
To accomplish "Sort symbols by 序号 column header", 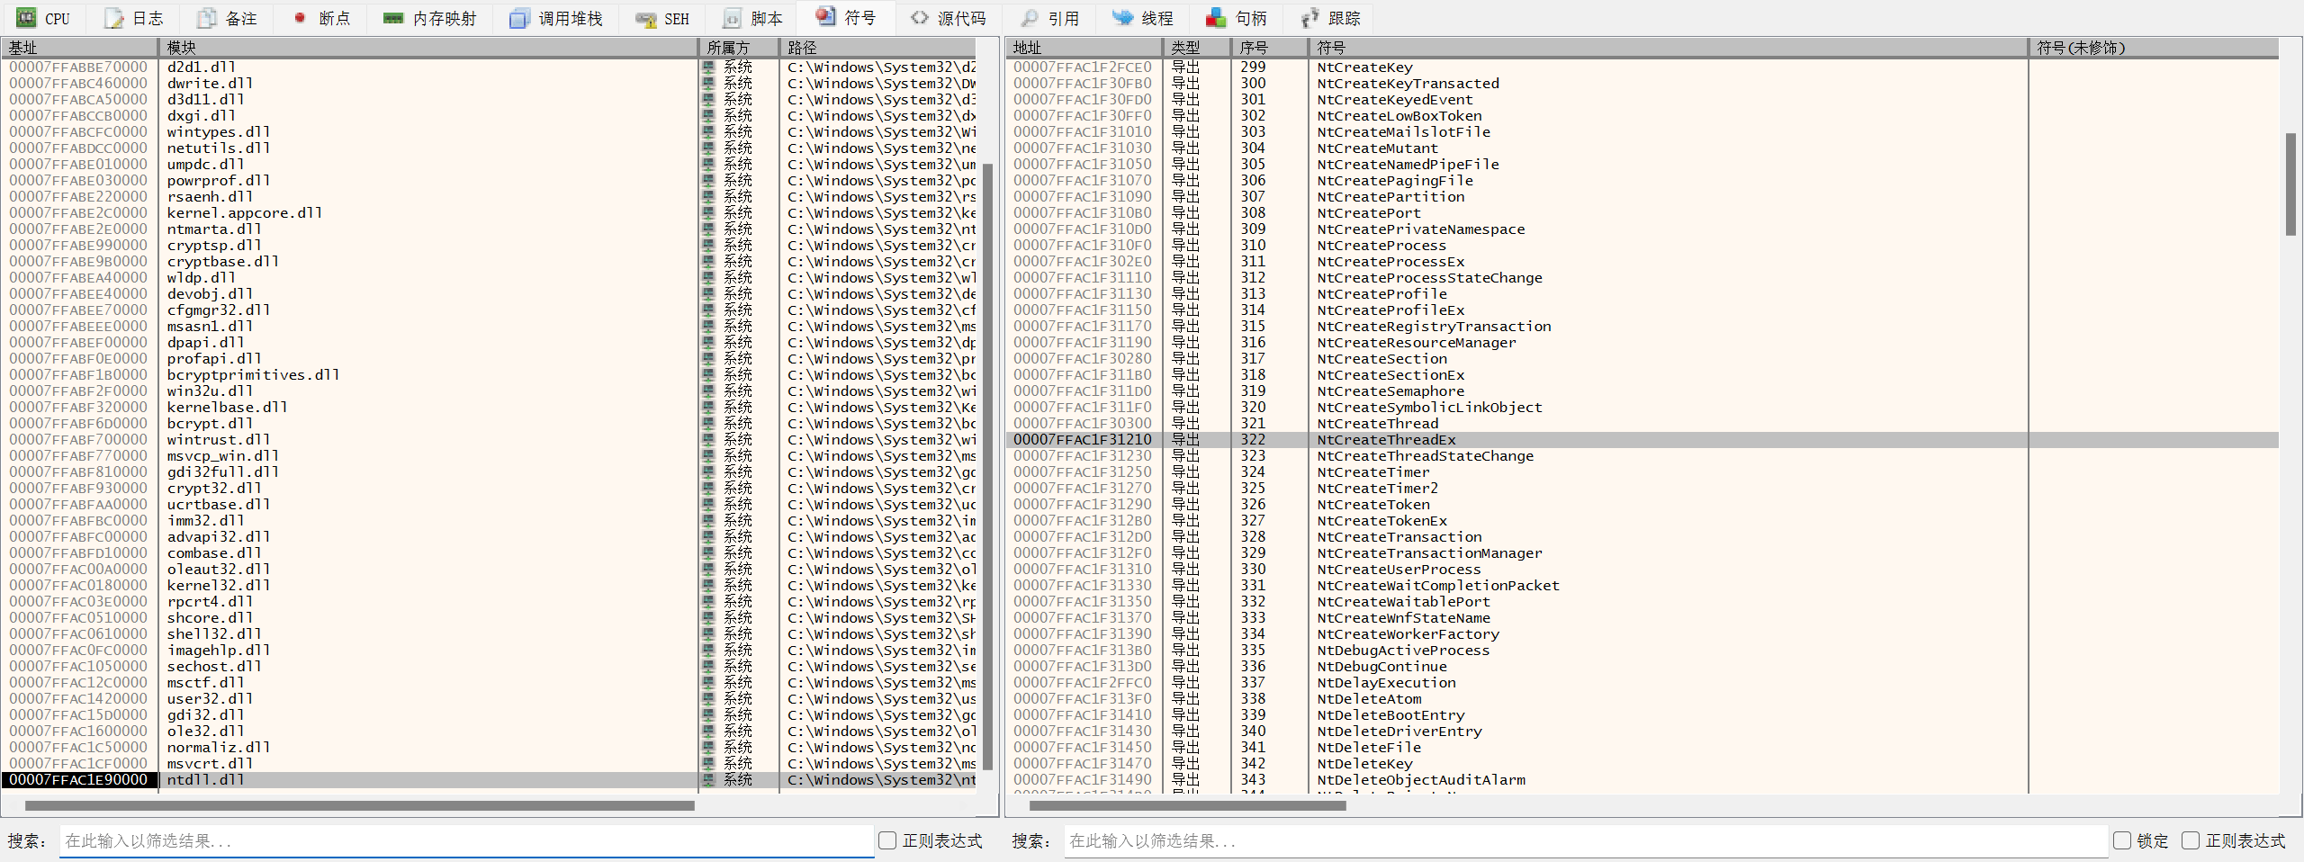I will pyautogui.click(x=1268, y=47).
